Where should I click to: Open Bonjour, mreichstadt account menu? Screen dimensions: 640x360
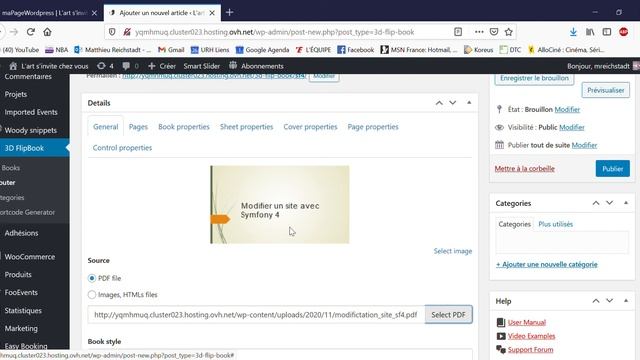tap(598, 66)
